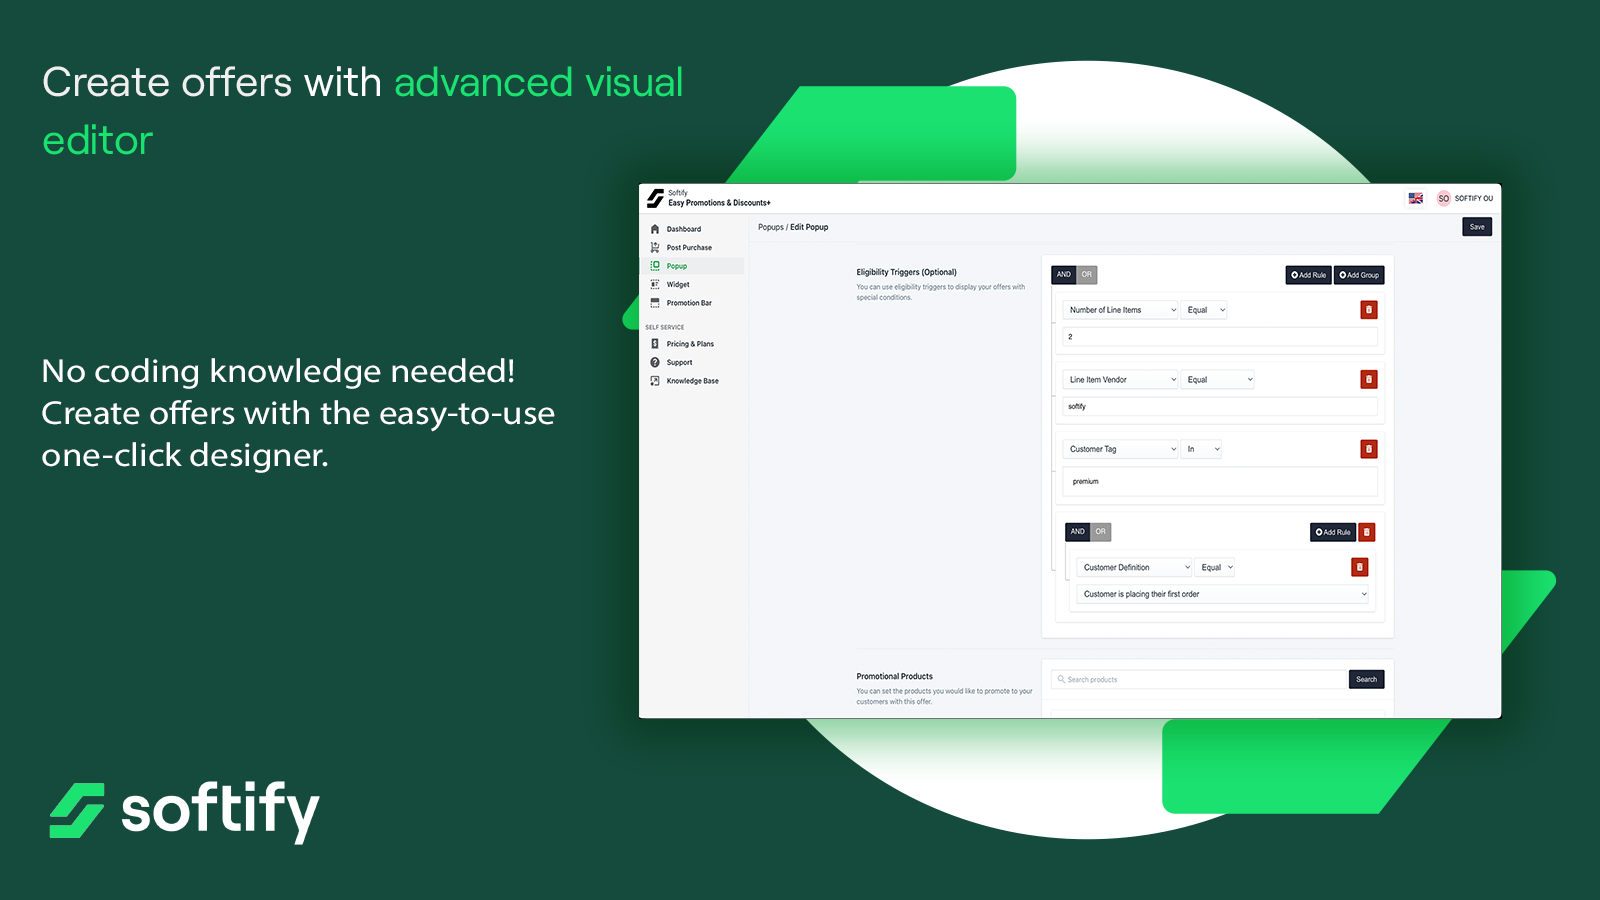Viewport: 1600px width, 900px height.
Task: Open the Popup menu item
Action: click(677, 266)
